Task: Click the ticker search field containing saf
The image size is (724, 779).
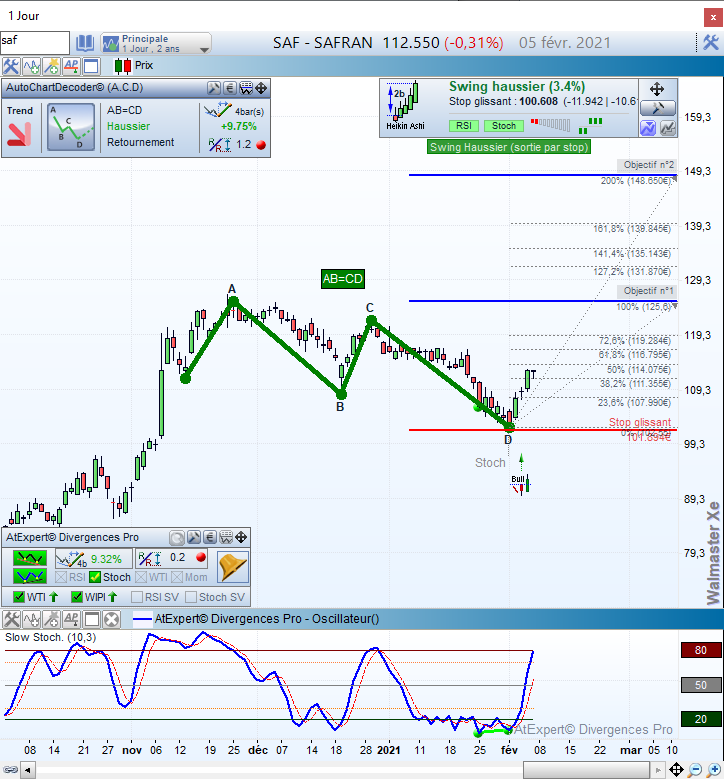Action: click(35, 43)
